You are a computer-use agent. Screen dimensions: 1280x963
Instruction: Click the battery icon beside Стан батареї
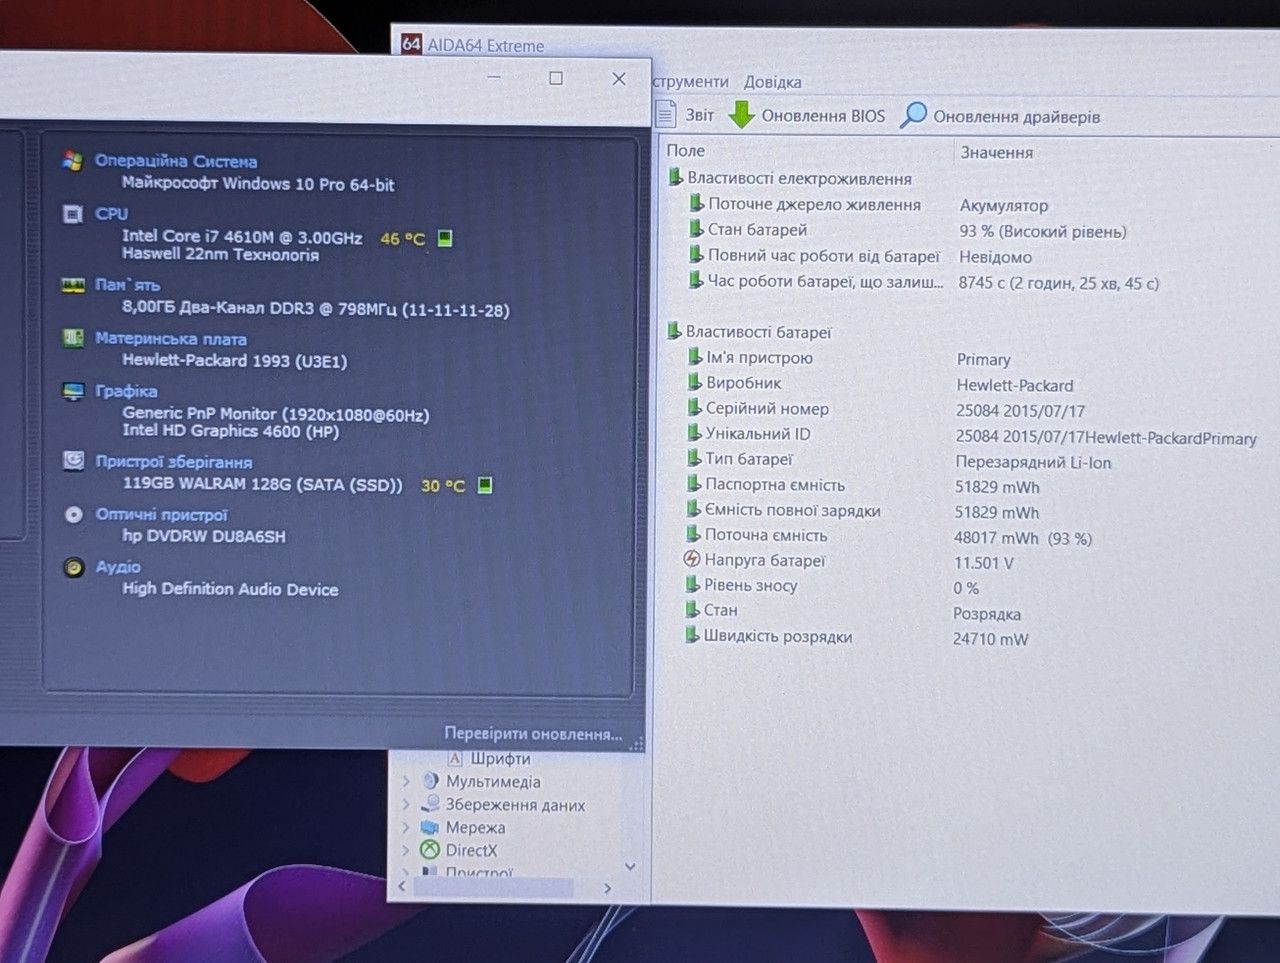[696, 229]
